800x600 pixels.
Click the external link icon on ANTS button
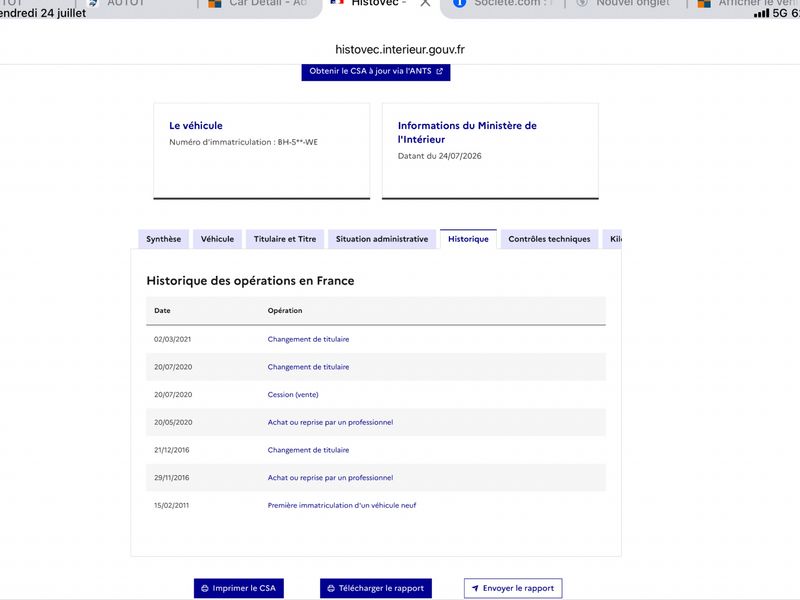(x=439, y=71)
